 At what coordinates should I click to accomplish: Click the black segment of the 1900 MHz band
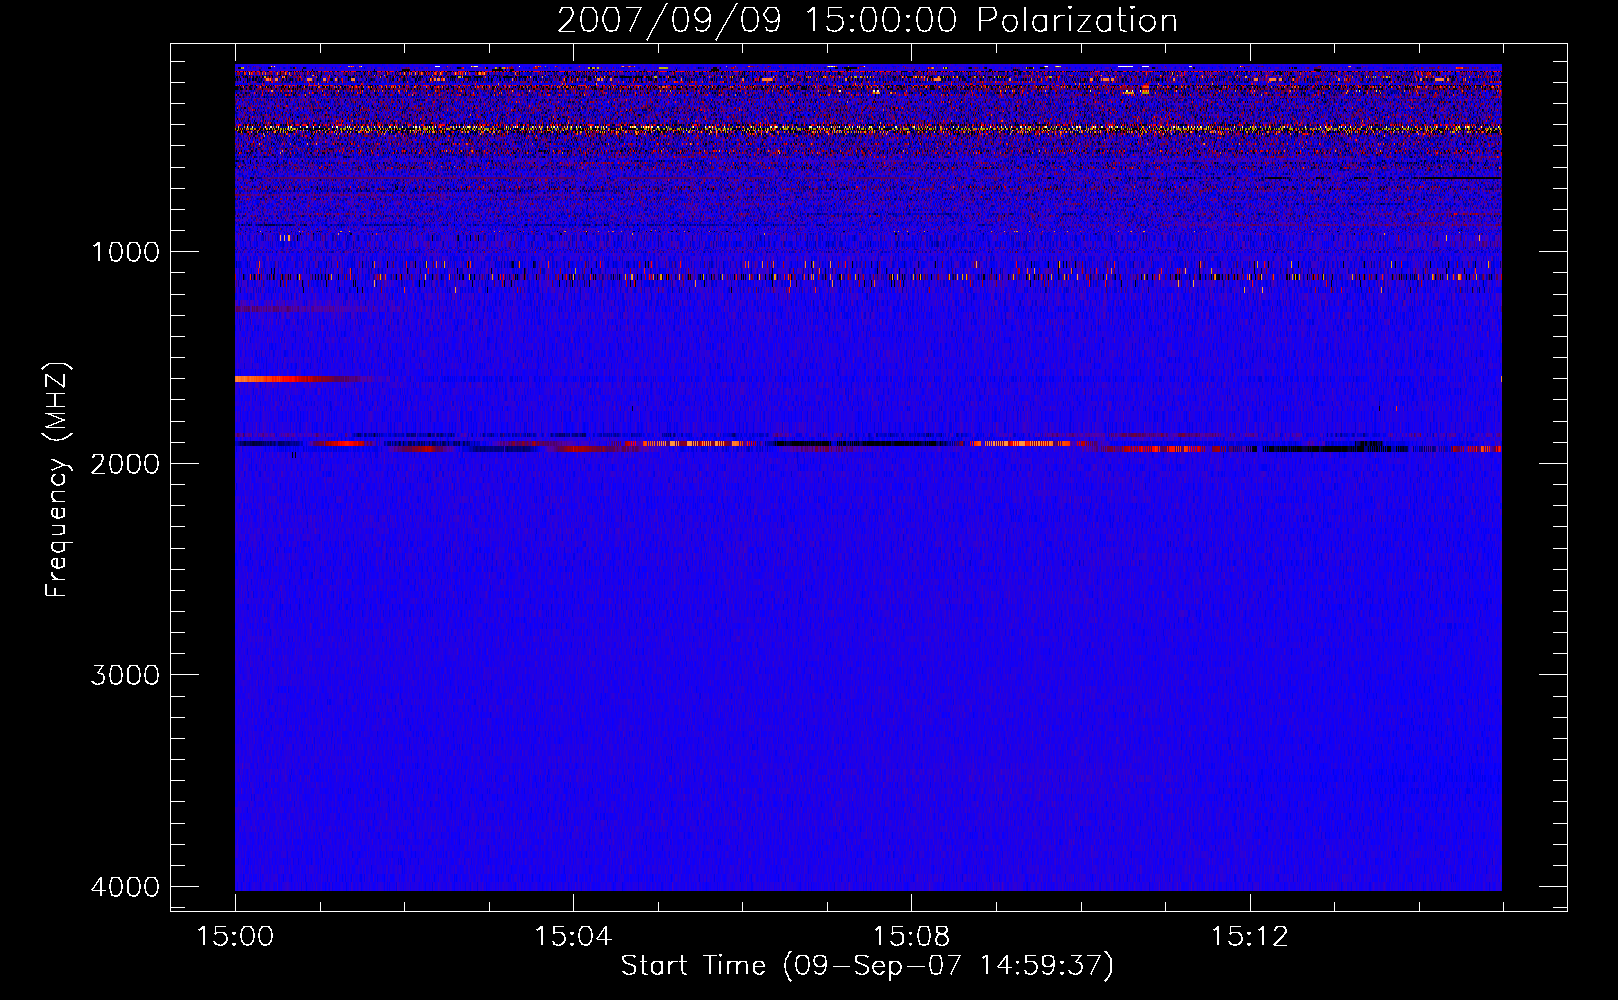pos(860,443)
